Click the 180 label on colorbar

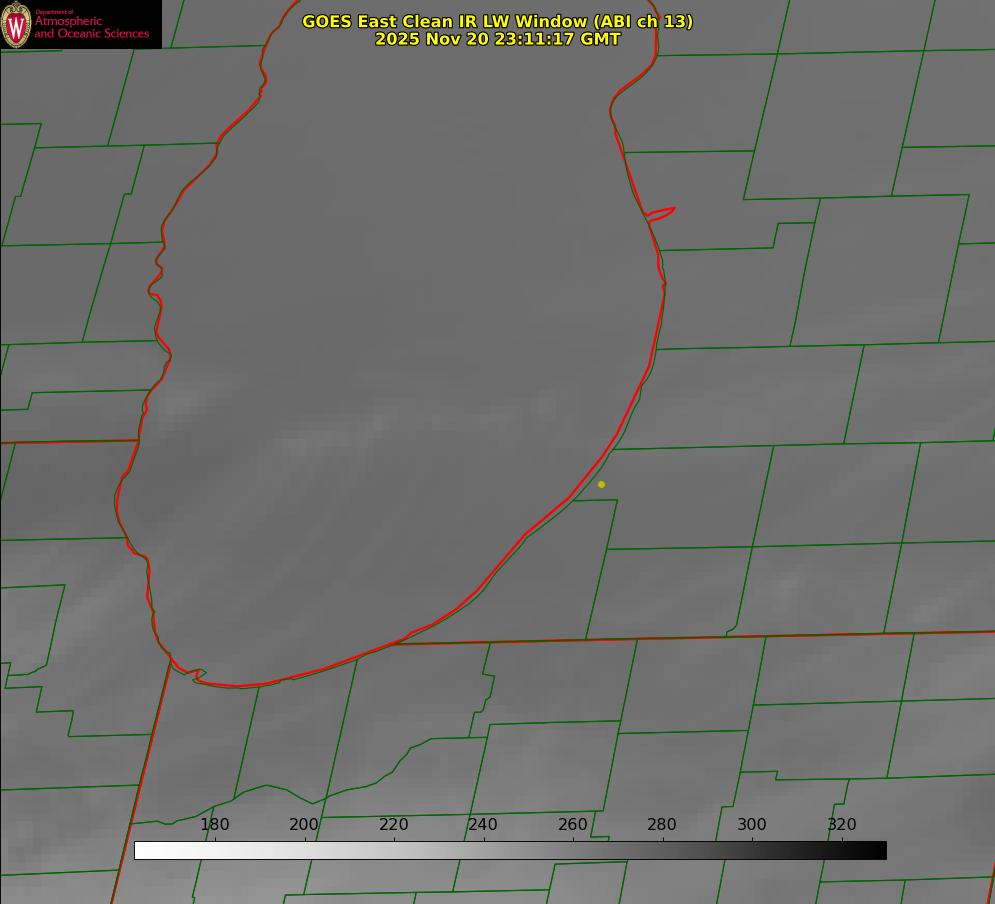(215, 824)
